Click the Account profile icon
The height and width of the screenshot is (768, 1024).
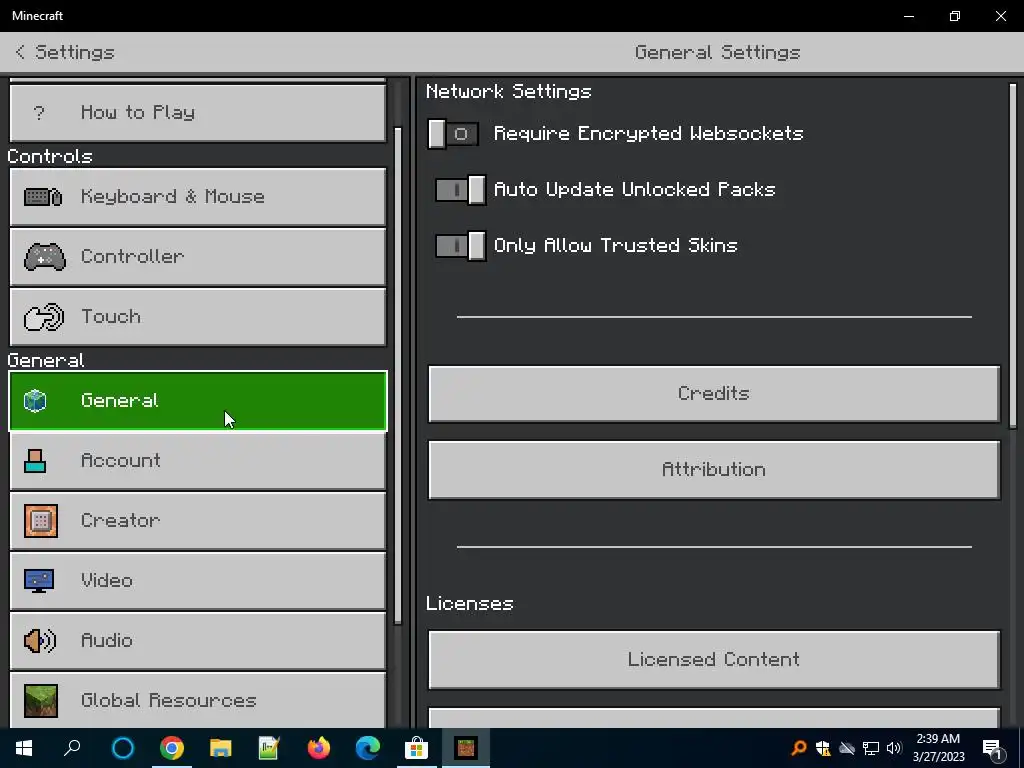pyautogui.click(x=35, y=461)
